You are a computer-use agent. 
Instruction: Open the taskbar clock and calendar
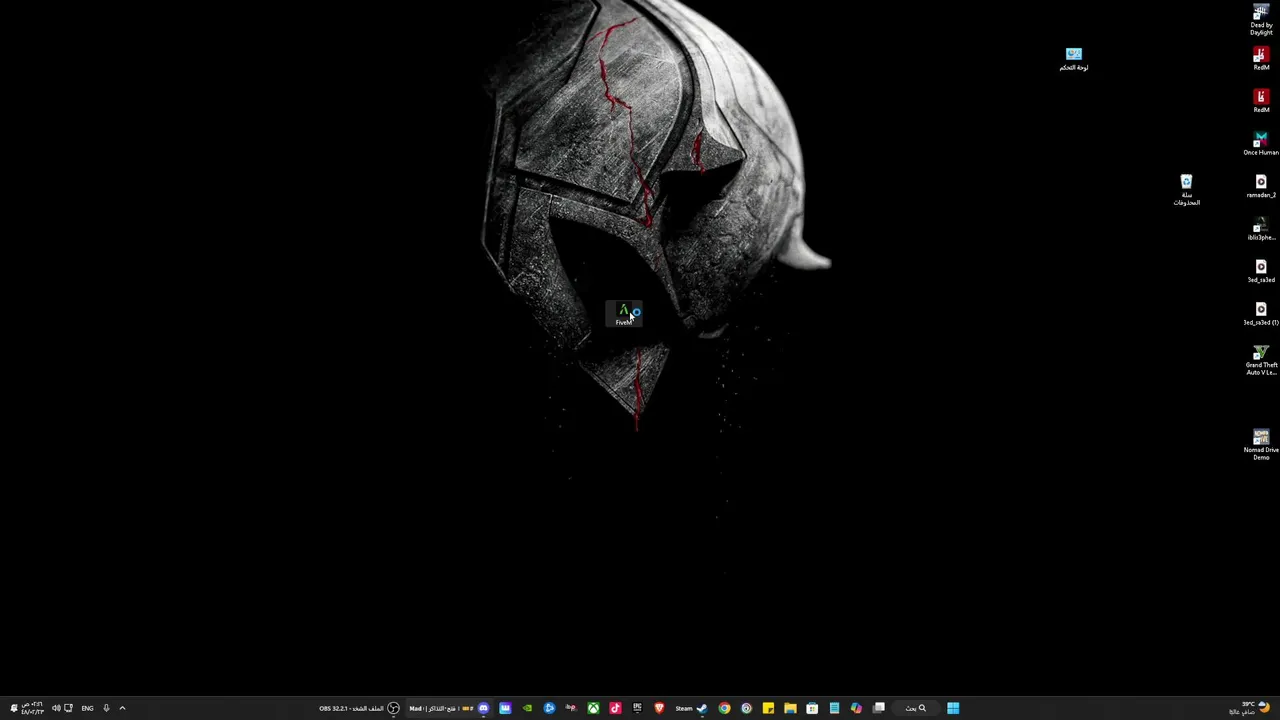point(33,708)
